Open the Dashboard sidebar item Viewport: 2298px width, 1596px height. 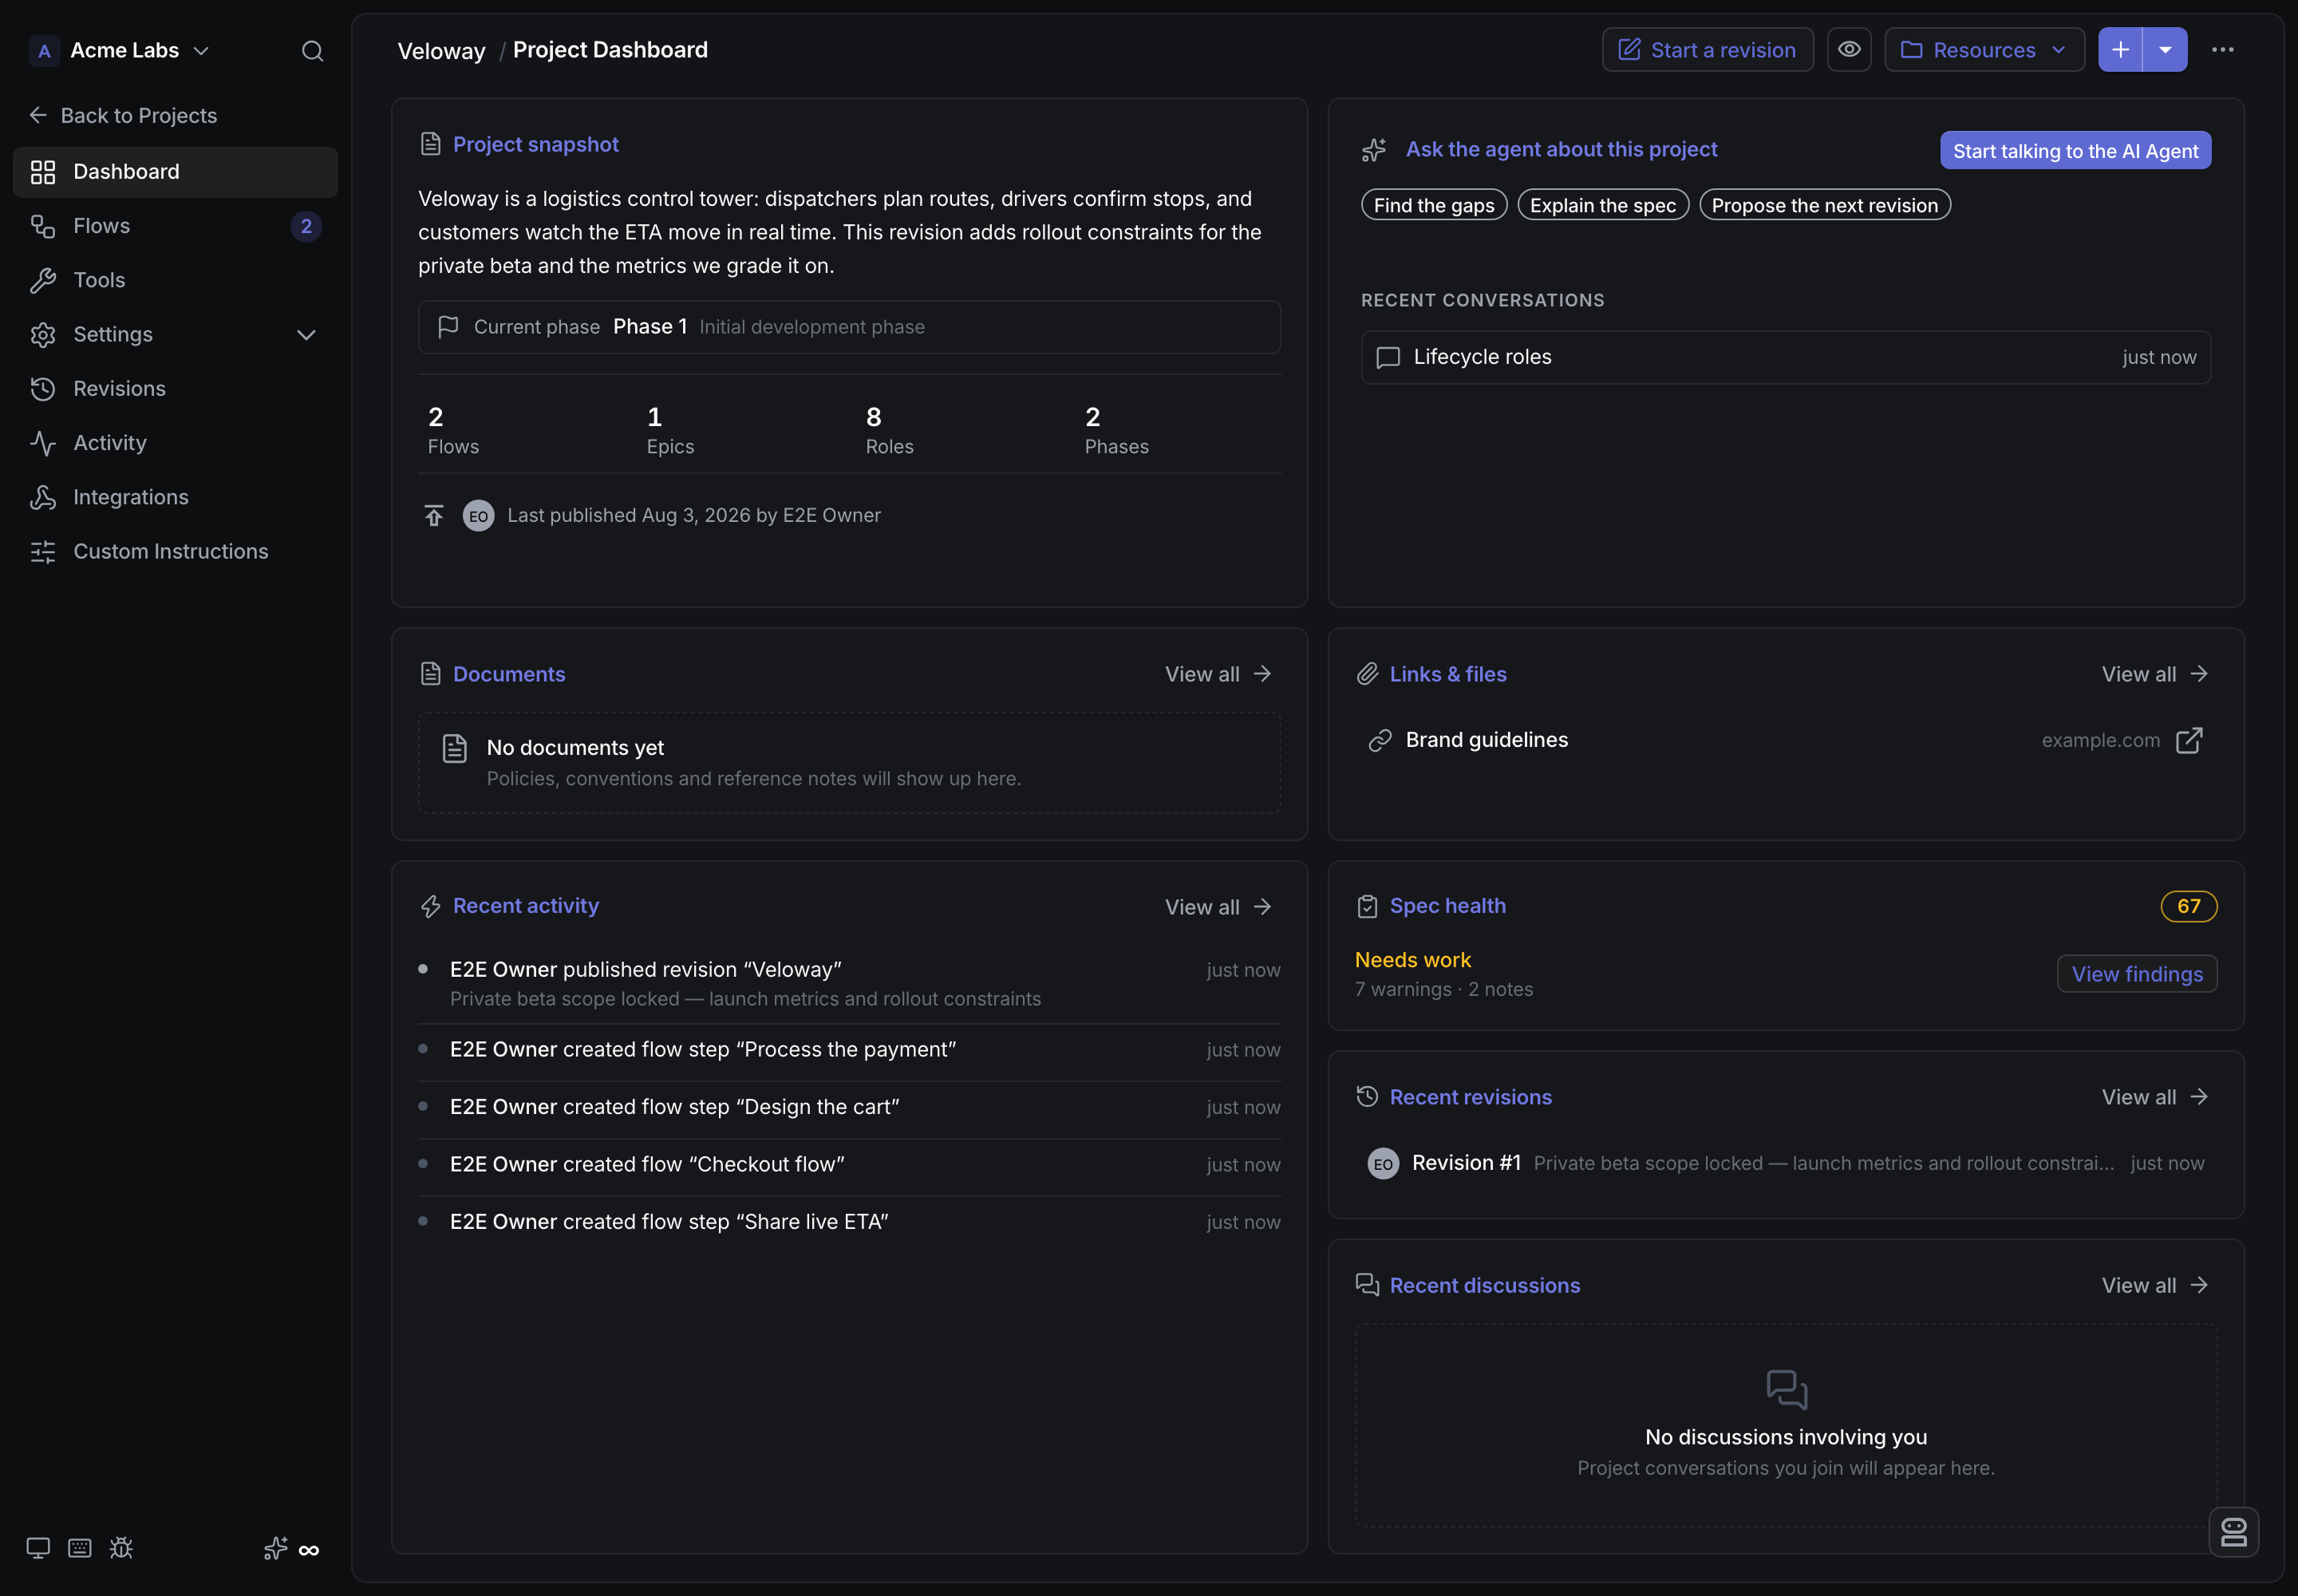(x=175, y=172)
